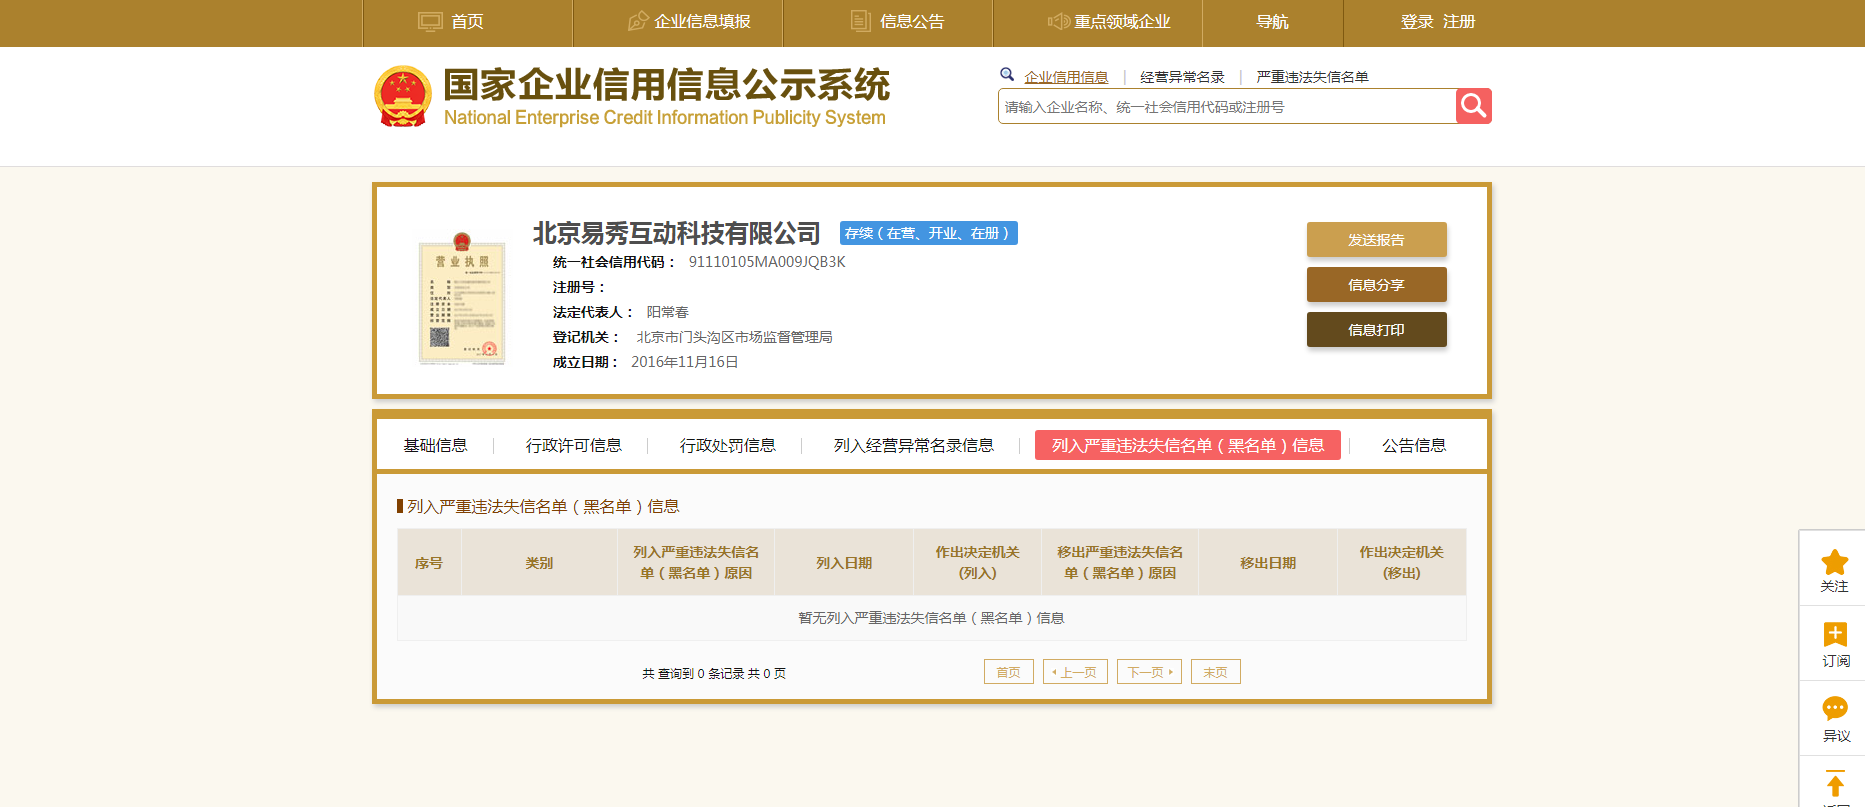Switch to the 列入经营异常名录信息 tab
1865x807 pixels.
pyautogui.click(x=913, y=446)
